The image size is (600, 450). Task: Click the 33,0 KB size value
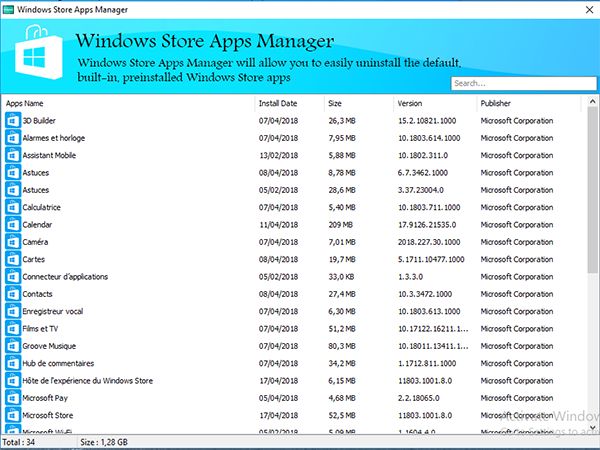coord(341,277)
